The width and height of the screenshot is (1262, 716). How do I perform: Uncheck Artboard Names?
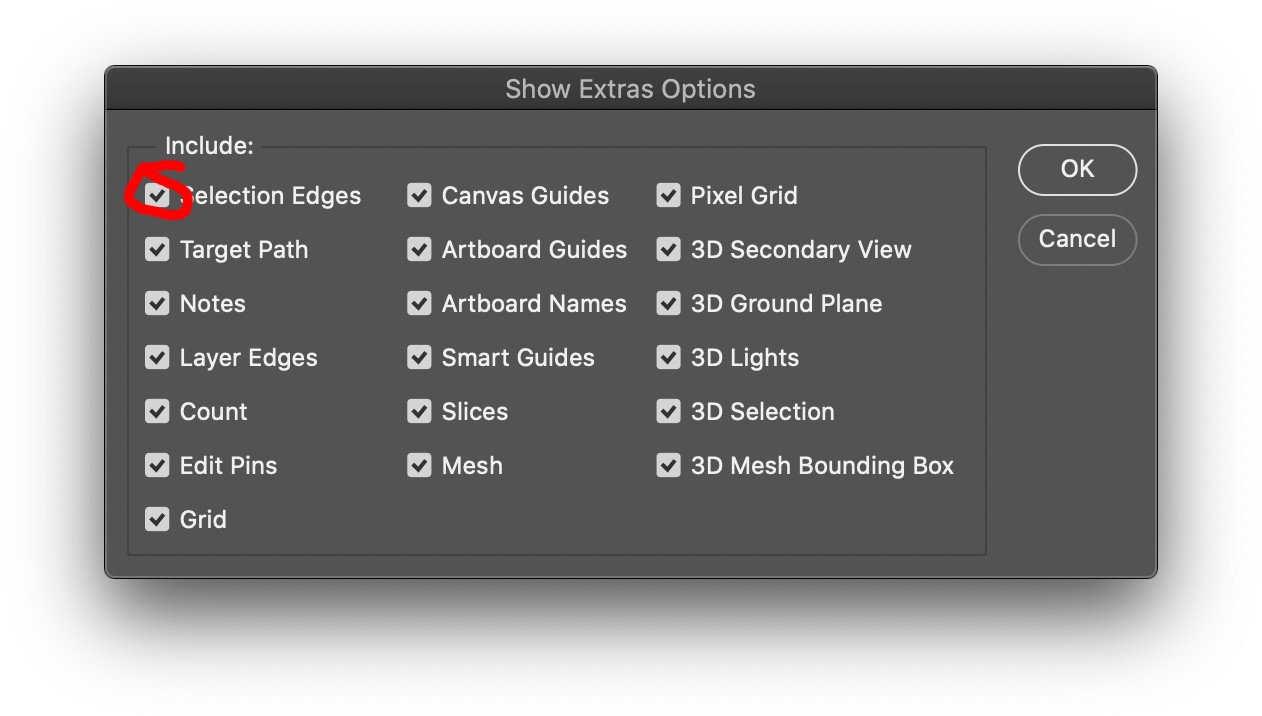(x=419, y=303)
